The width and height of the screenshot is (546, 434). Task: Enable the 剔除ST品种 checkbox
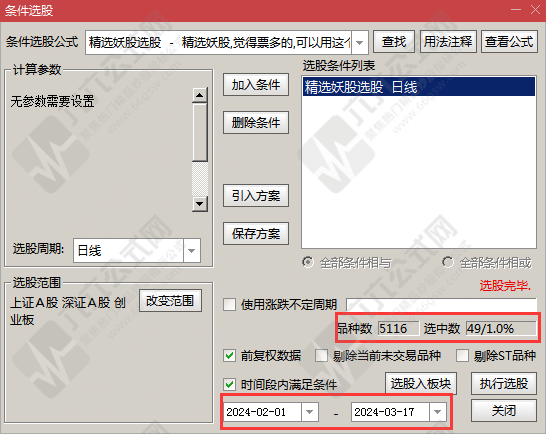pyautogui.click(x=462, y=356)
